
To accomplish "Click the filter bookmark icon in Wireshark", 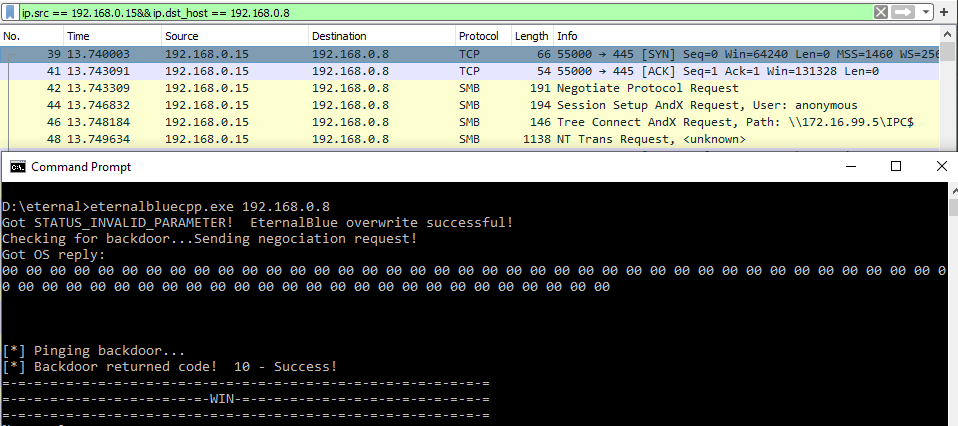I will point(10,12).
